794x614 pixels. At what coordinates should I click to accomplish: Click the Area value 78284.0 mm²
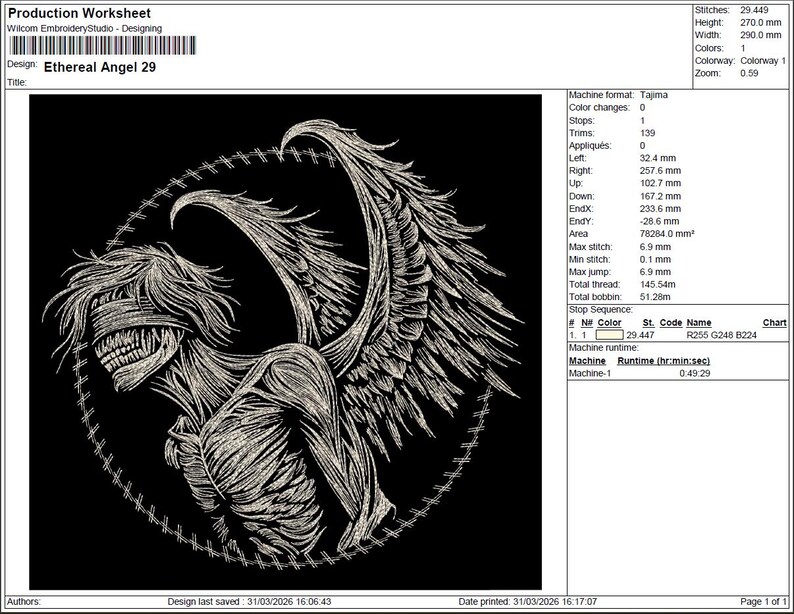(667, 234)
